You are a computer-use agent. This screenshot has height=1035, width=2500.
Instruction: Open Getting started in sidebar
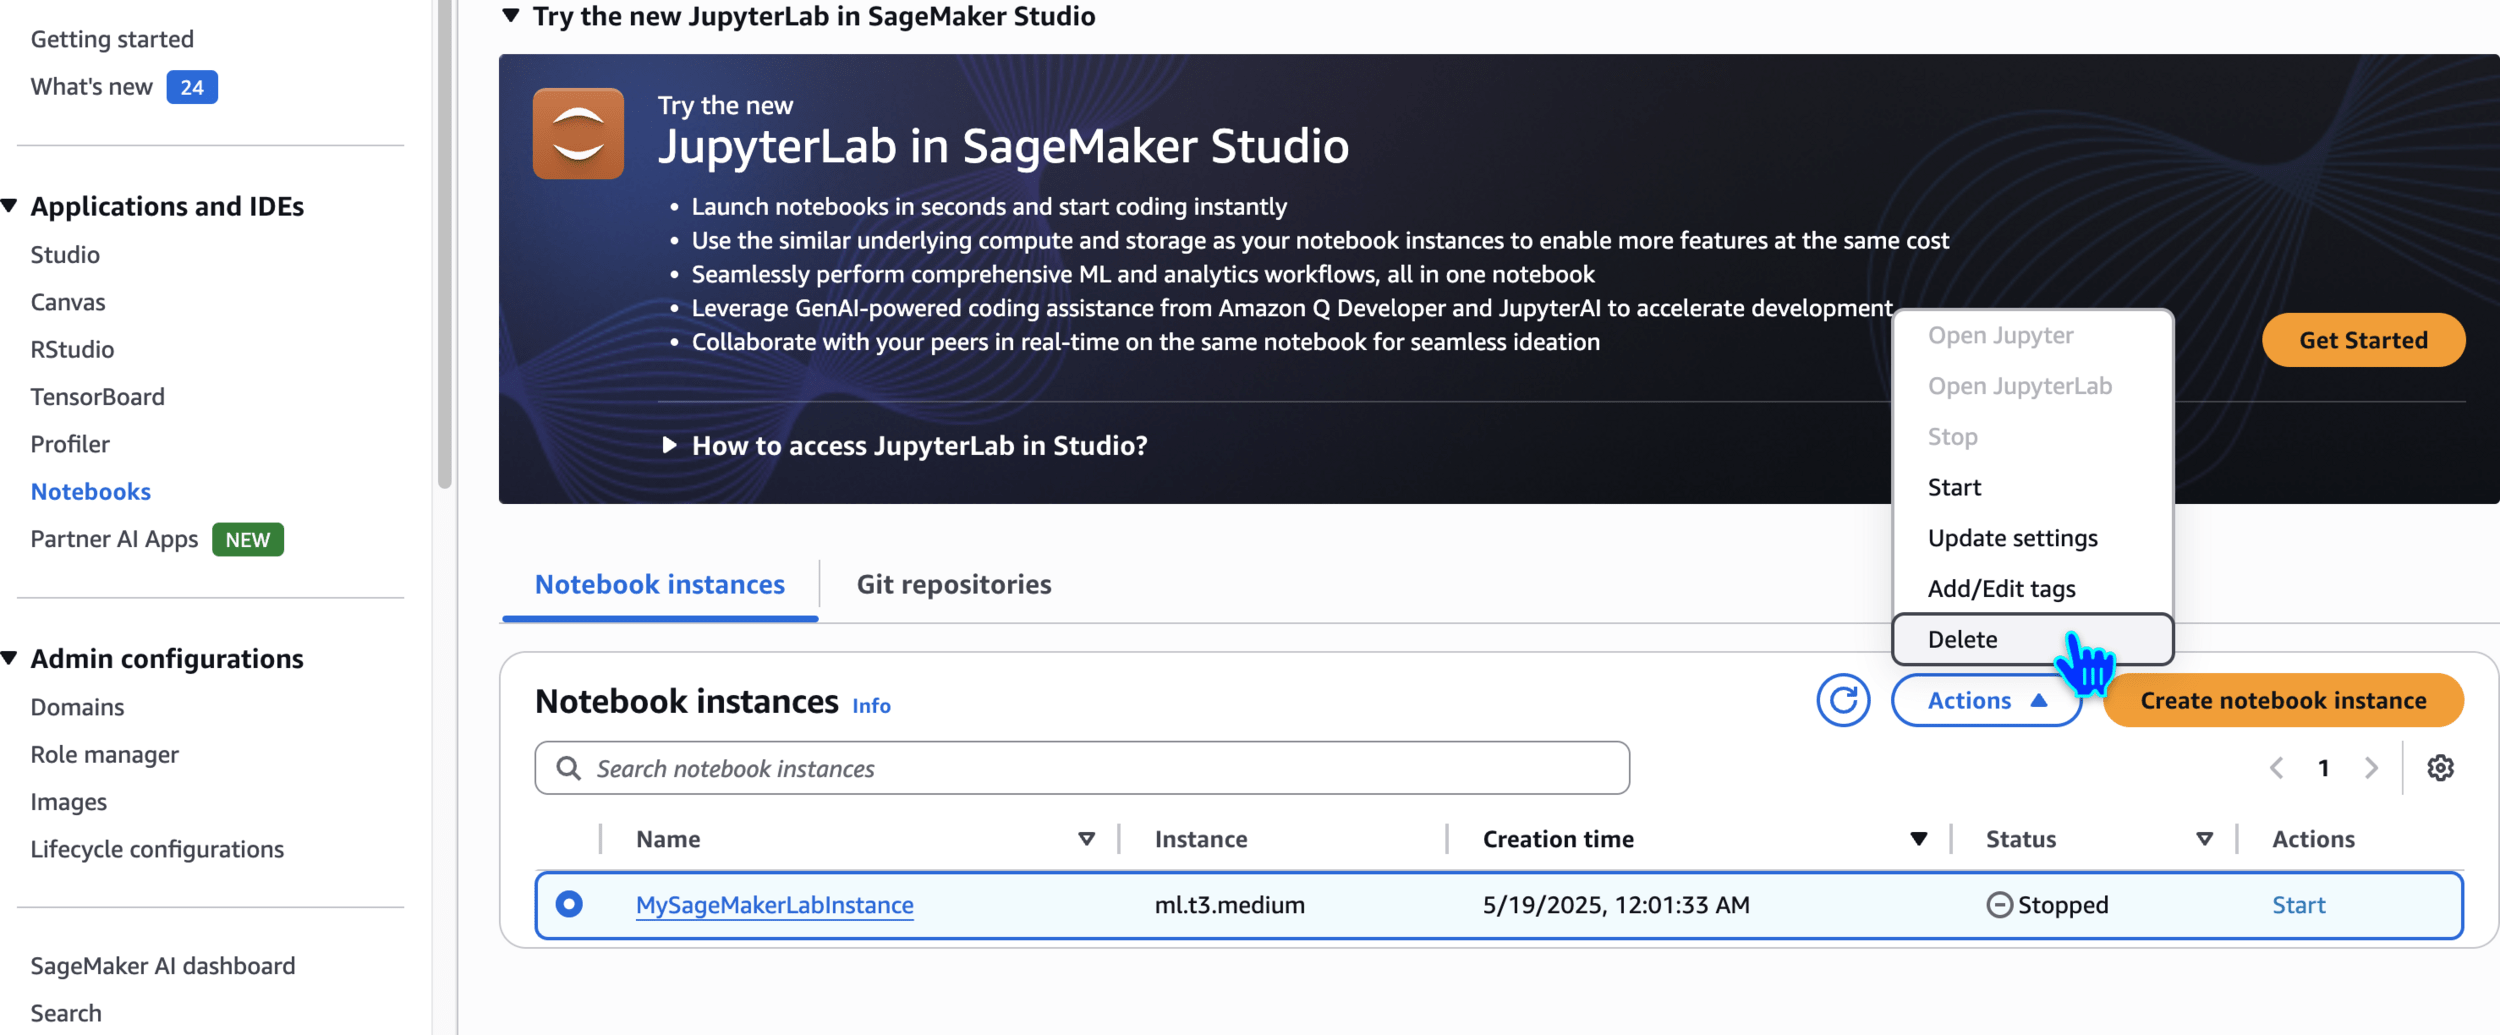point(112,39)
